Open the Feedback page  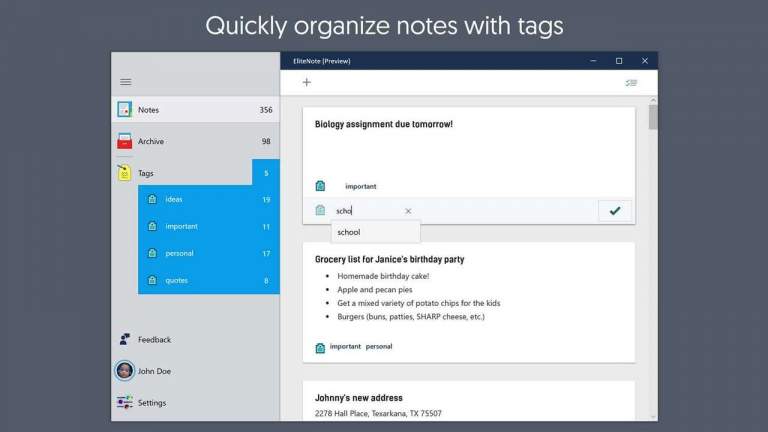coord(195,339)
